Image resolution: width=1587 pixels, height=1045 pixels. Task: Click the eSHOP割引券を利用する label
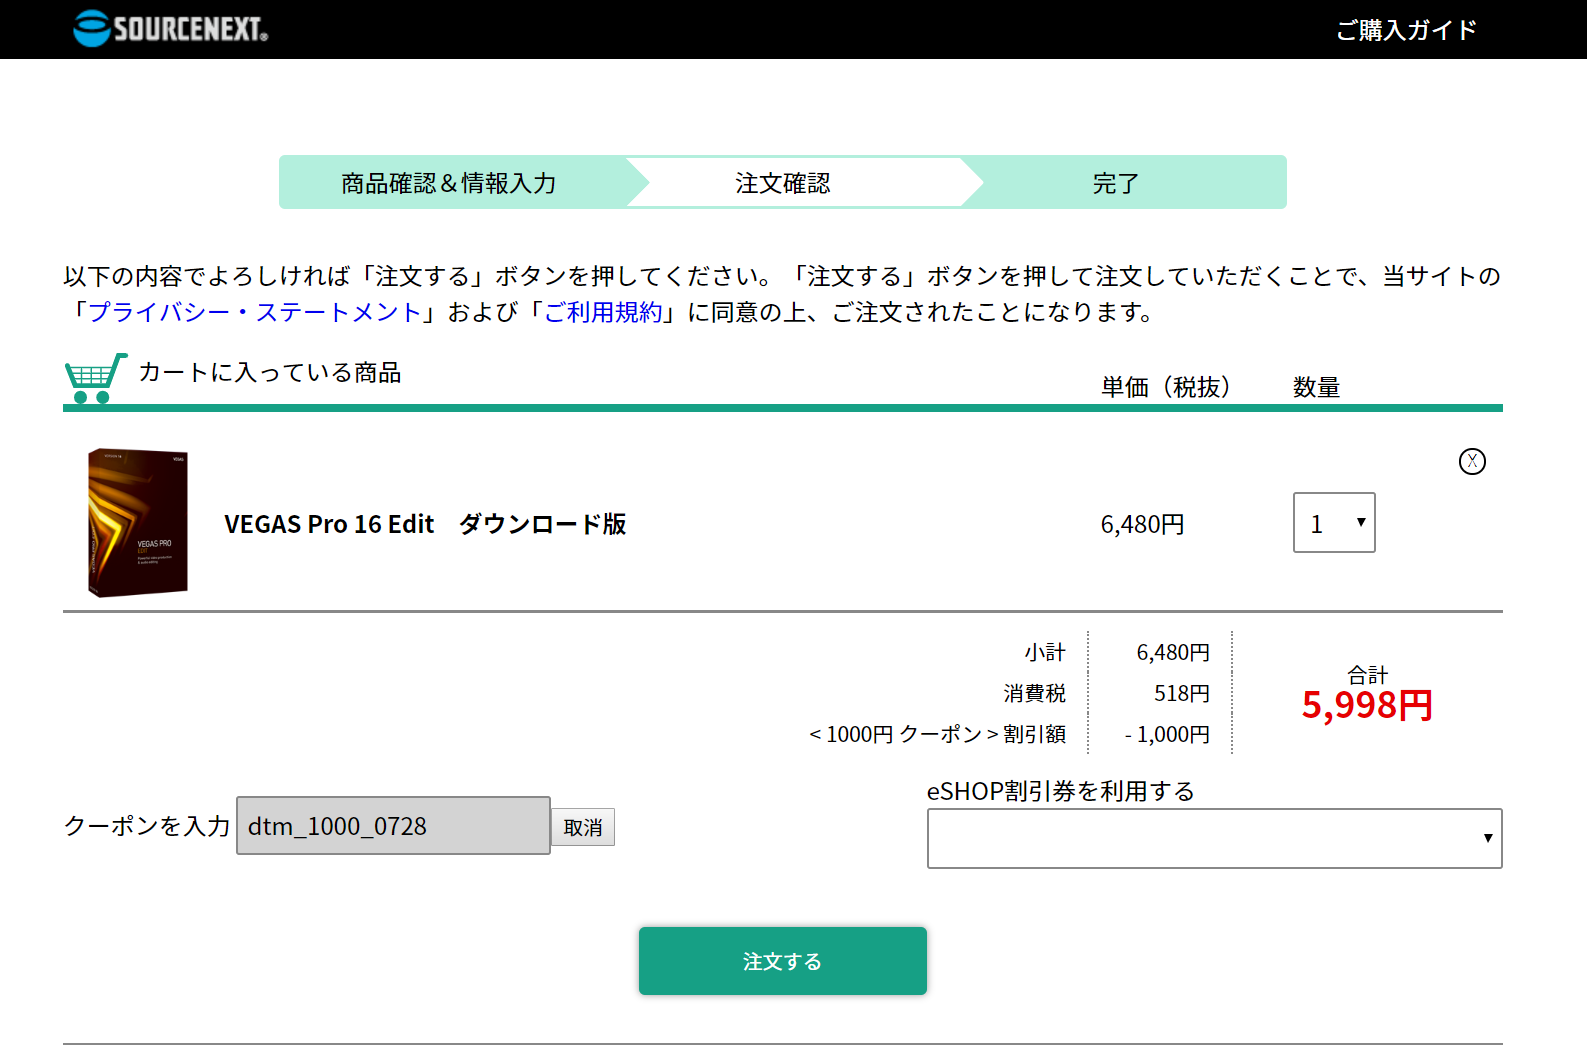(x=1061, y=791)
